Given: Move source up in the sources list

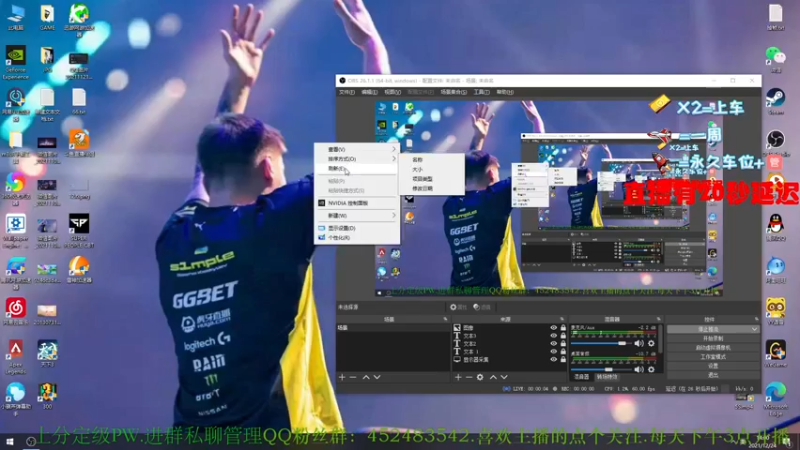Looking at the screenshot, I should [x=493, y=377].
